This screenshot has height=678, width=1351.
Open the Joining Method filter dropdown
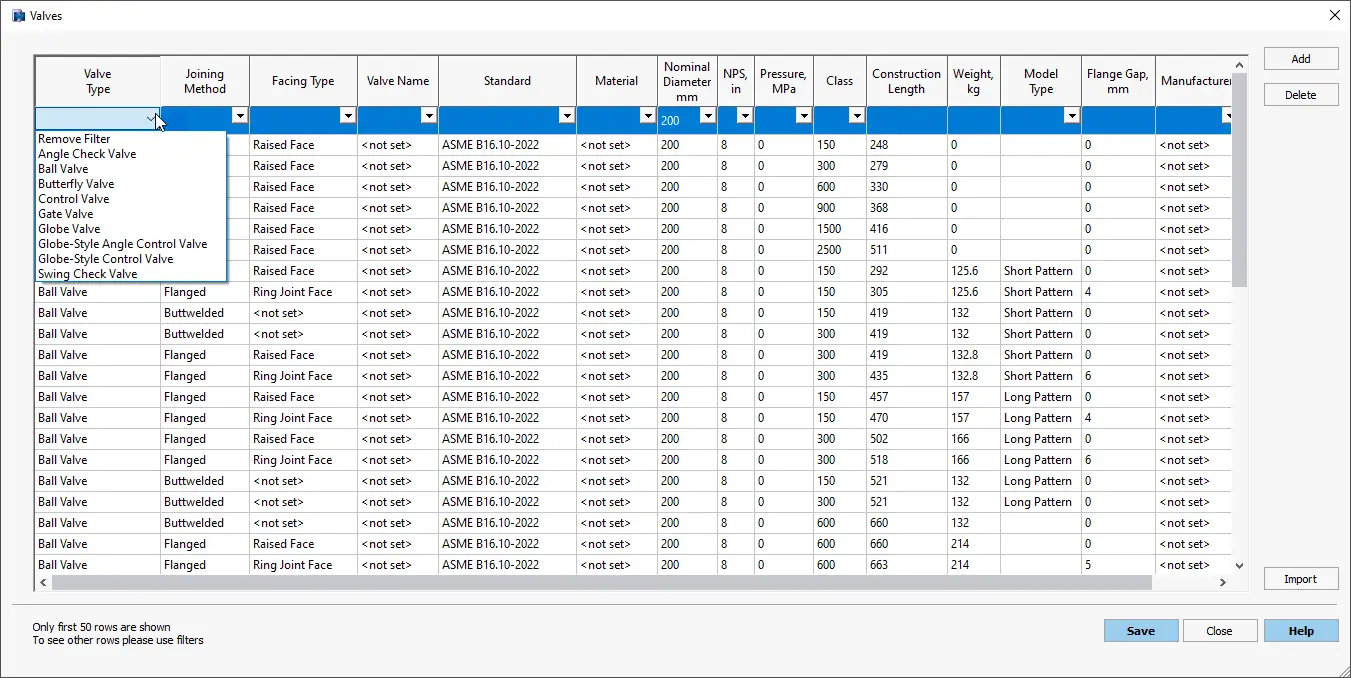click(x=239, y=116)
